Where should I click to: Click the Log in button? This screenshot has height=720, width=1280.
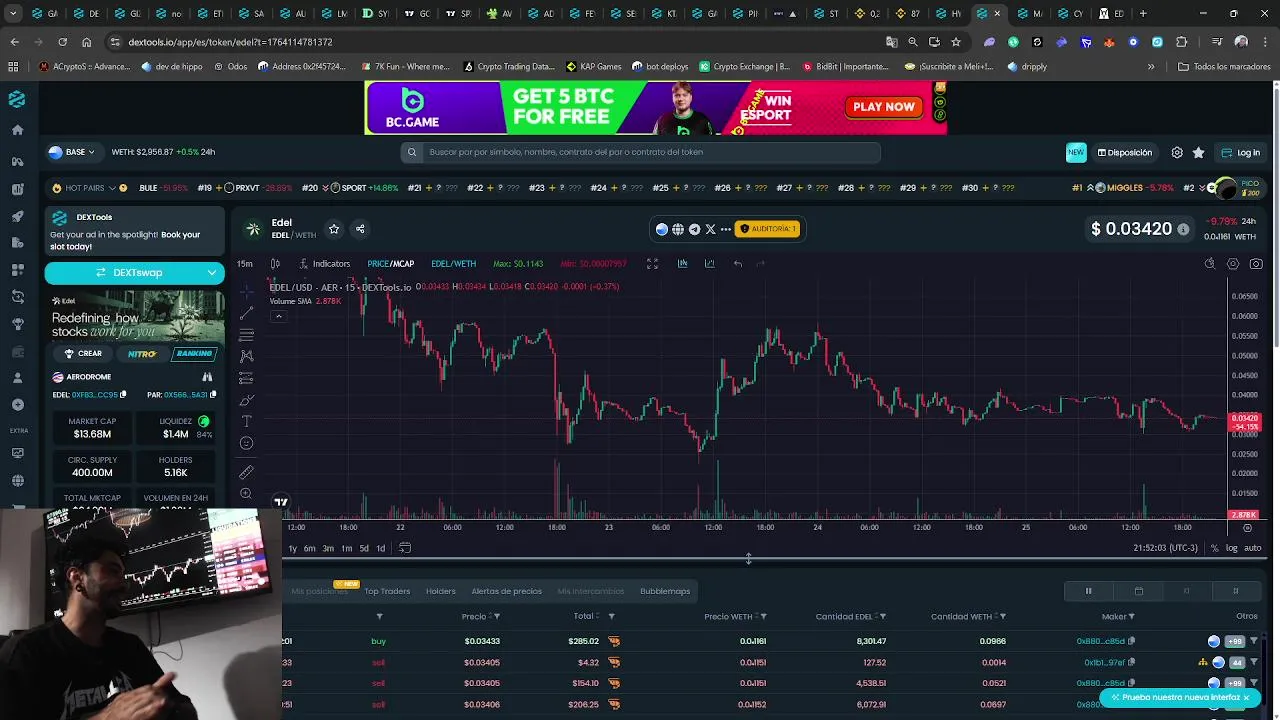[x=1241, y=153]
